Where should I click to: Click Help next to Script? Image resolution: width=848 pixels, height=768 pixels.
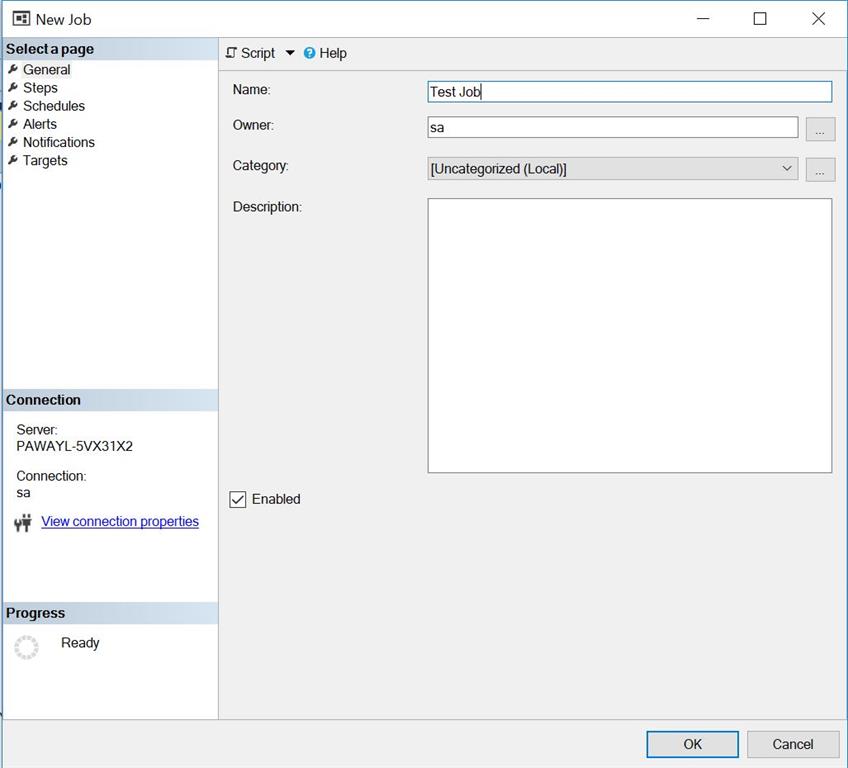[332, 52]
